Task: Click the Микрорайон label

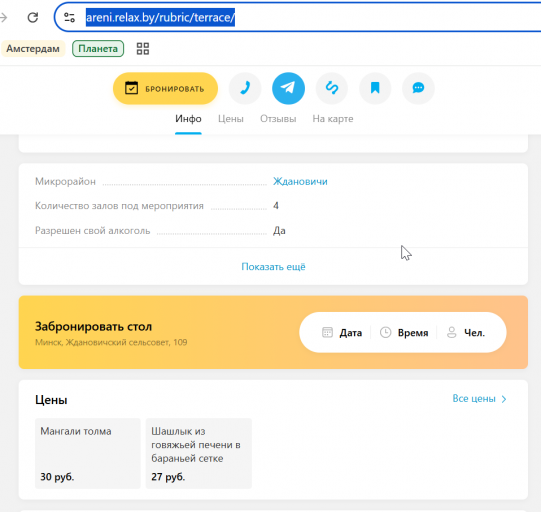Action: [x=65, y=181]
